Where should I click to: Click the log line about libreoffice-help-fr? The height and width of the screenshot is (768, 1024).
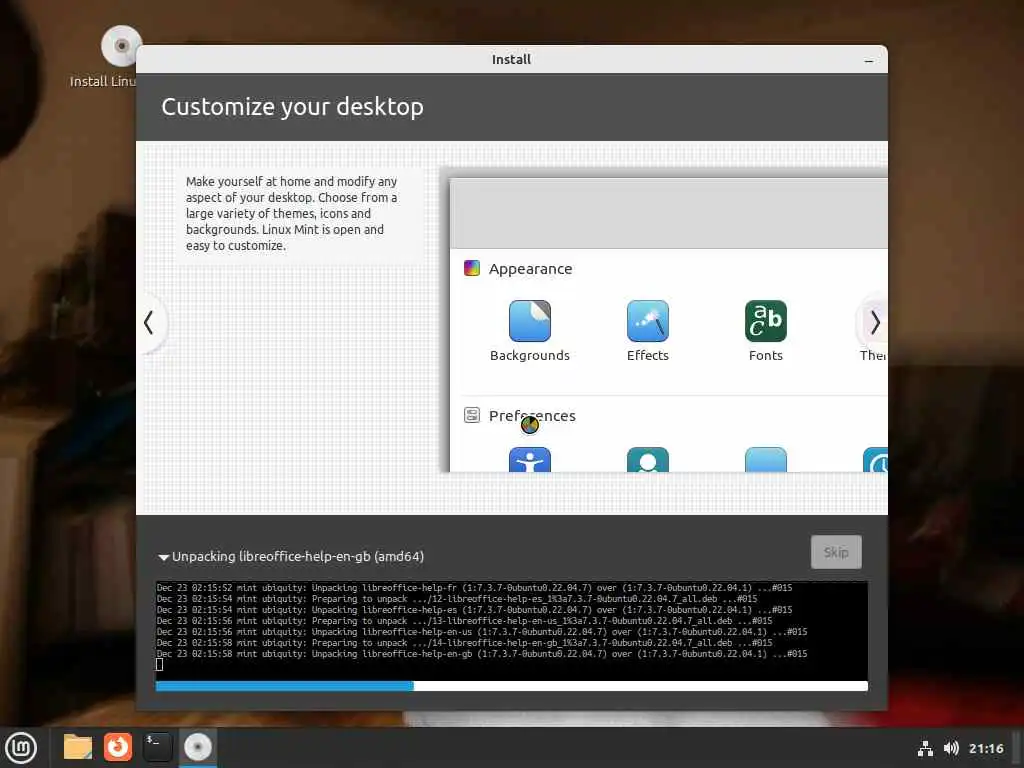click(474, 588)
